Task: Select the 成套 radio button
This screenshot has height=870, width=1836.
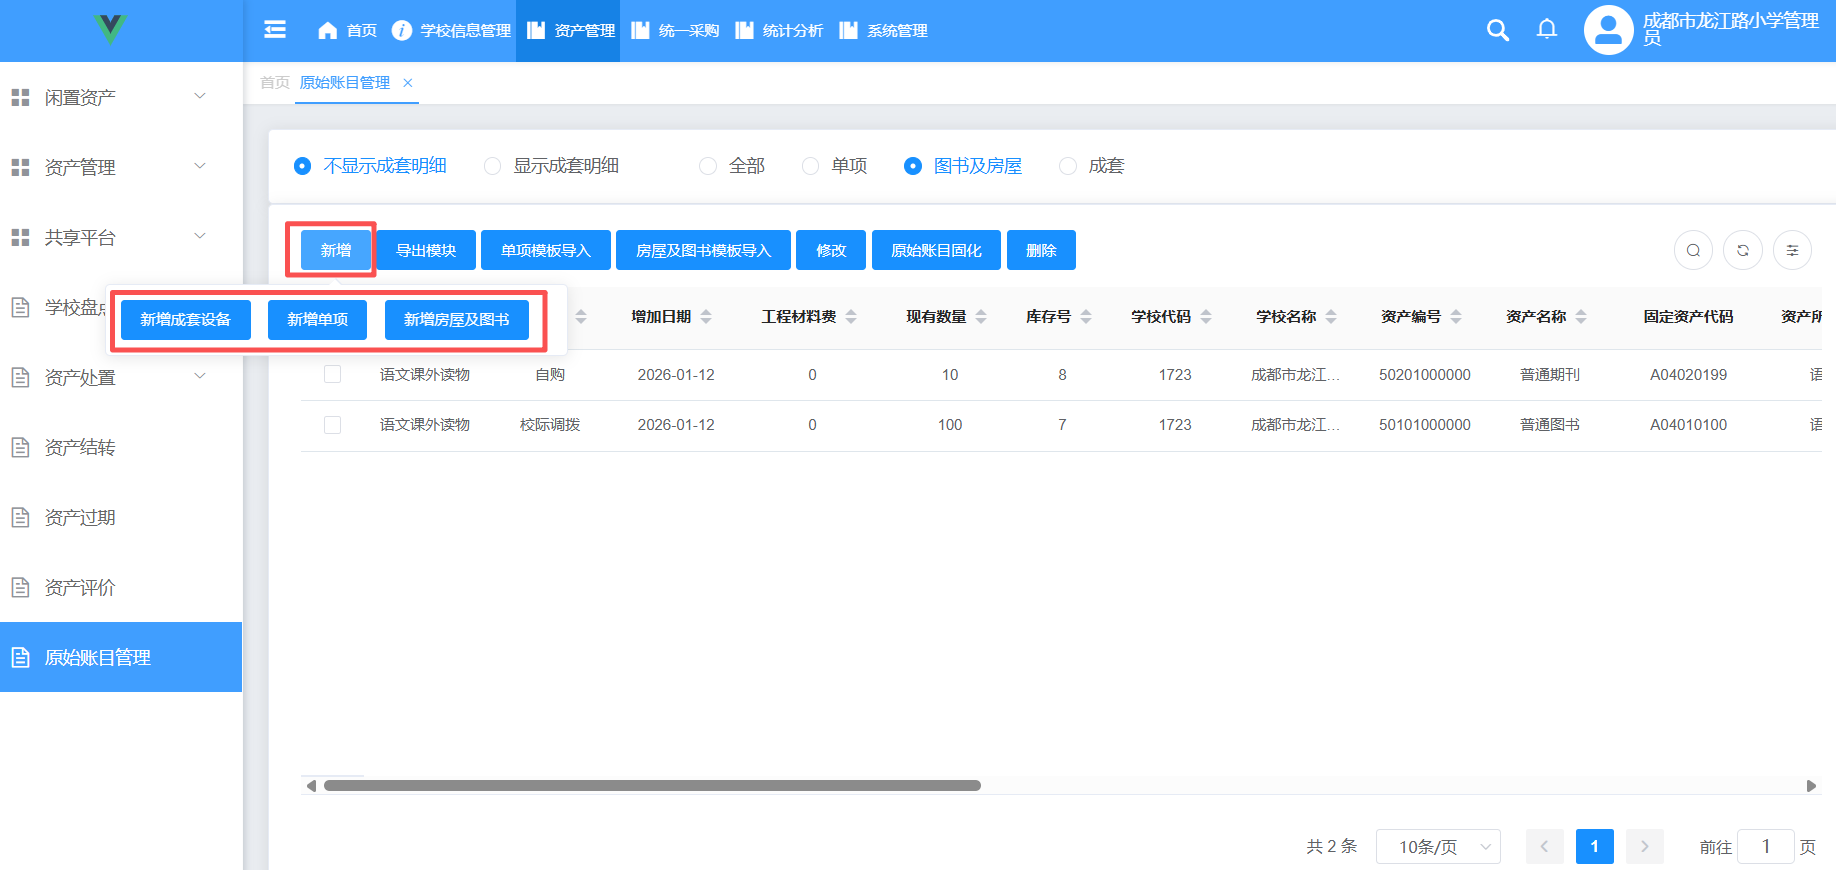Action: click(1068, 166)
